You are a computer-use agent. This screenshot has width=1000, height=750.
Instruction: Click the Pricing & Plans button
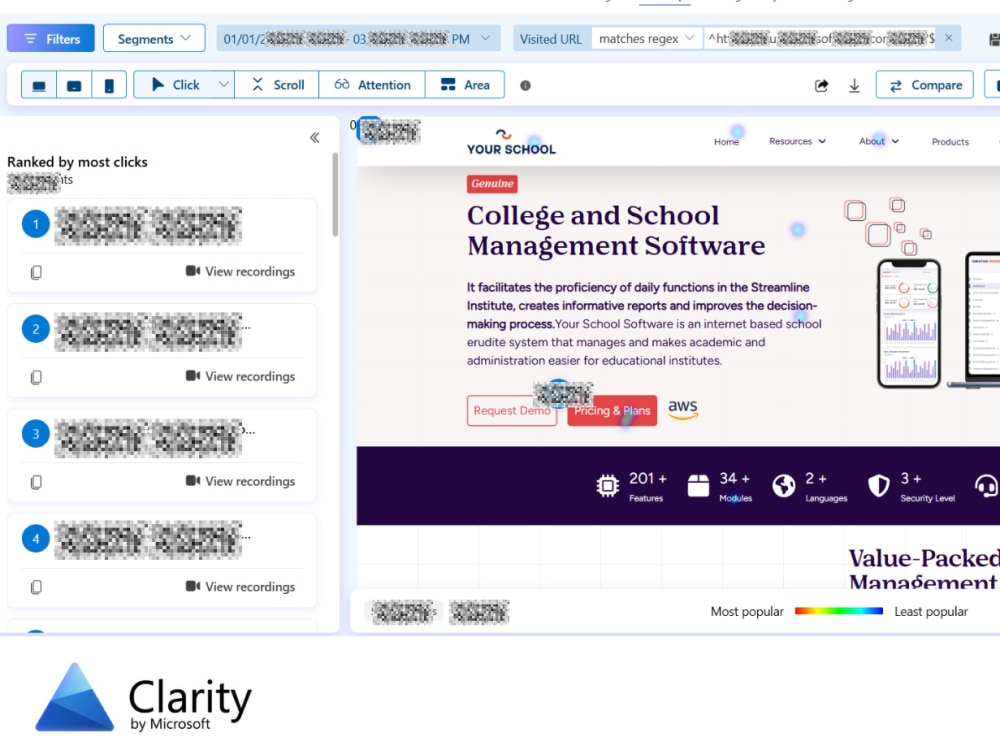pyautogui.click(x=612, y=411)
